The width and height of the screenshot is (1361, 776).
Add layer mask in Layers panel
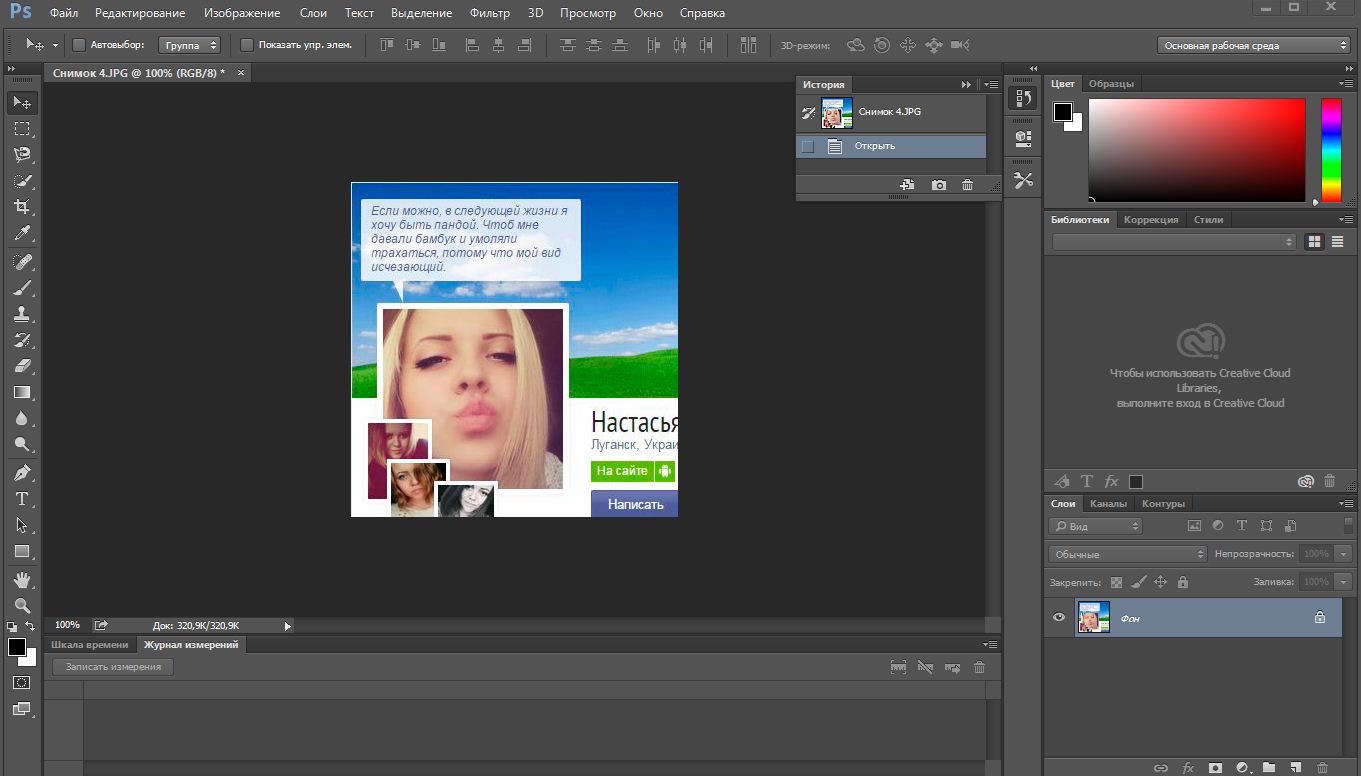[x=1215, y=768]
